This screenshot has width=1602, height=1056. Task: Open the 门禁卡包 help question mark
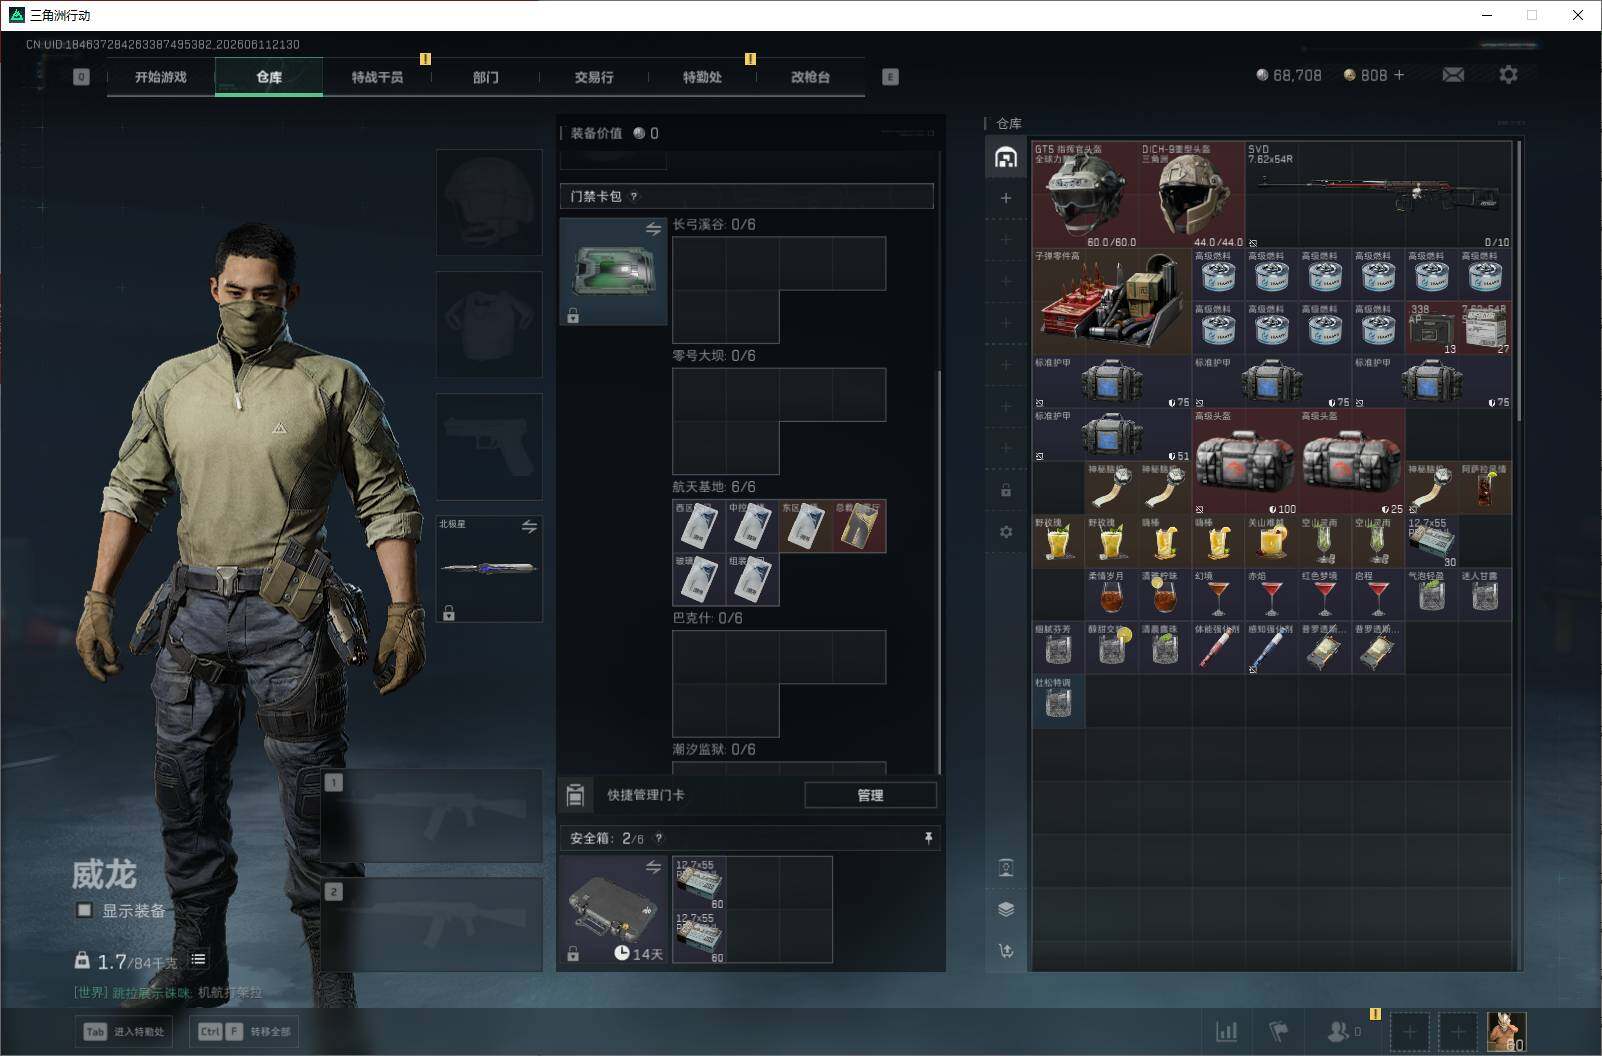(633, 197)
